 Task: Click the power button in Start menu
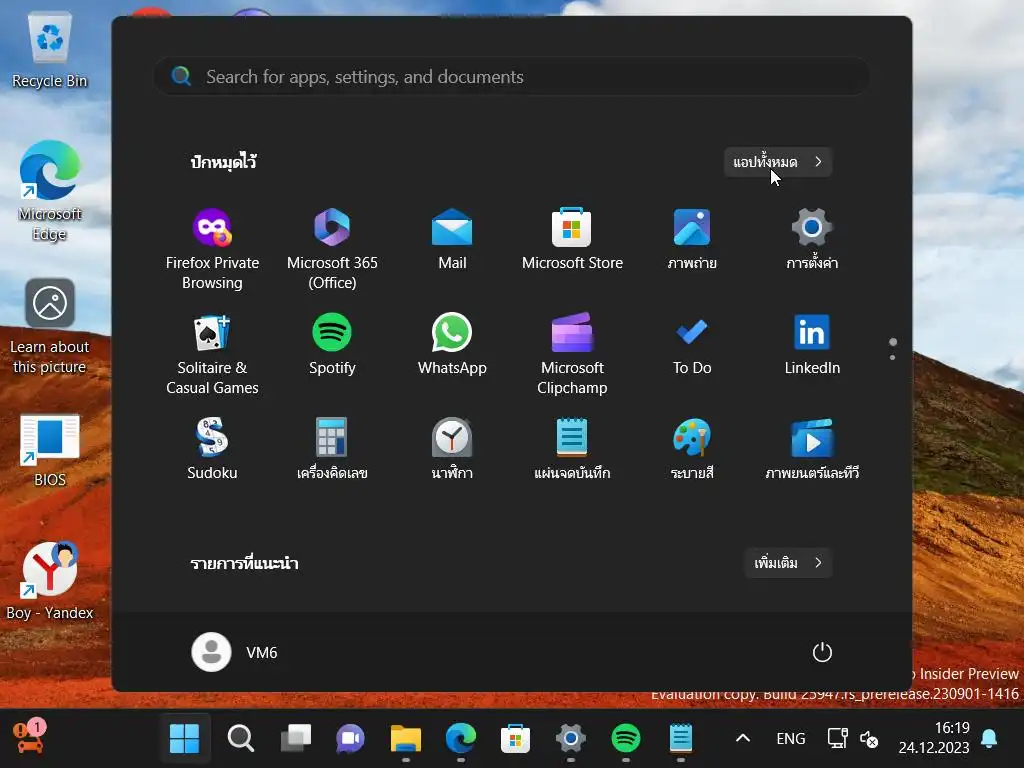coord(822,652)
